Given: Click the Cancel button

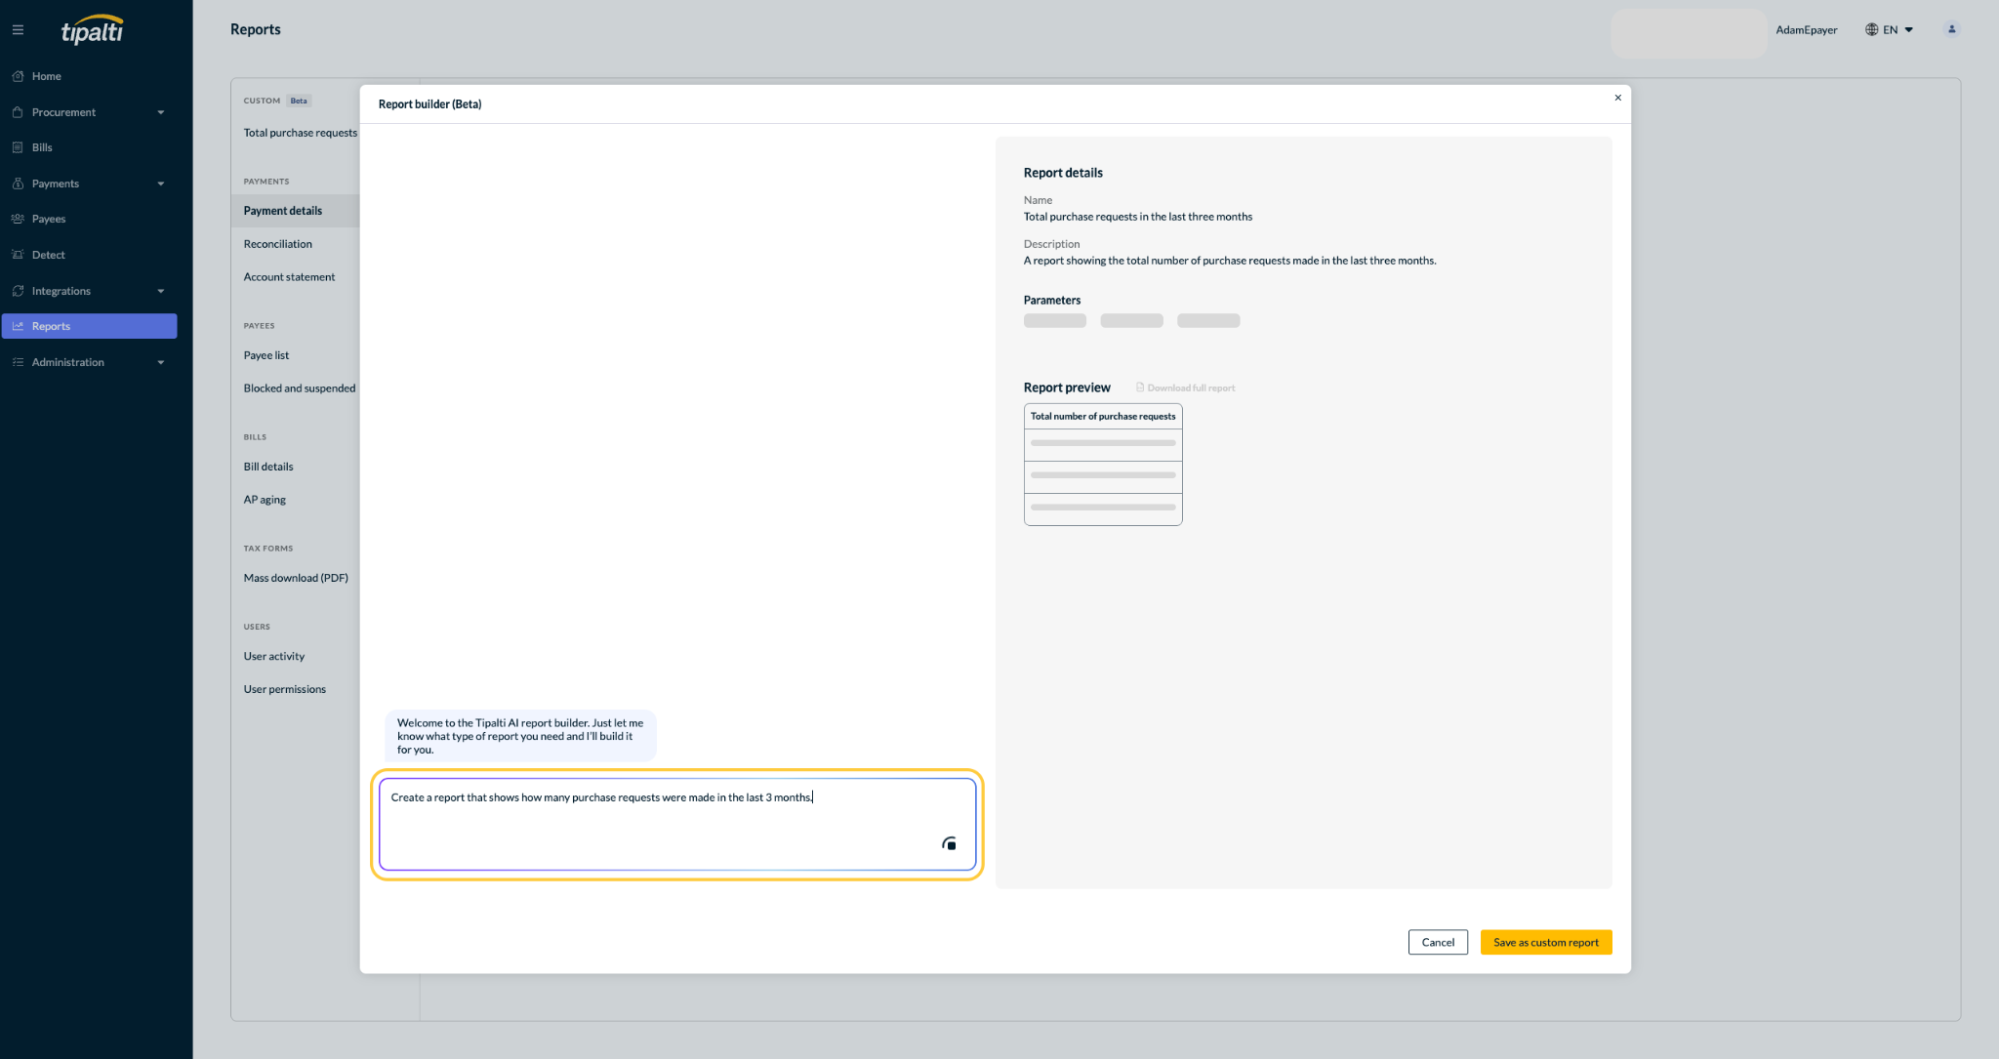Looking at the screenshot, I should tap(1438, 942).
